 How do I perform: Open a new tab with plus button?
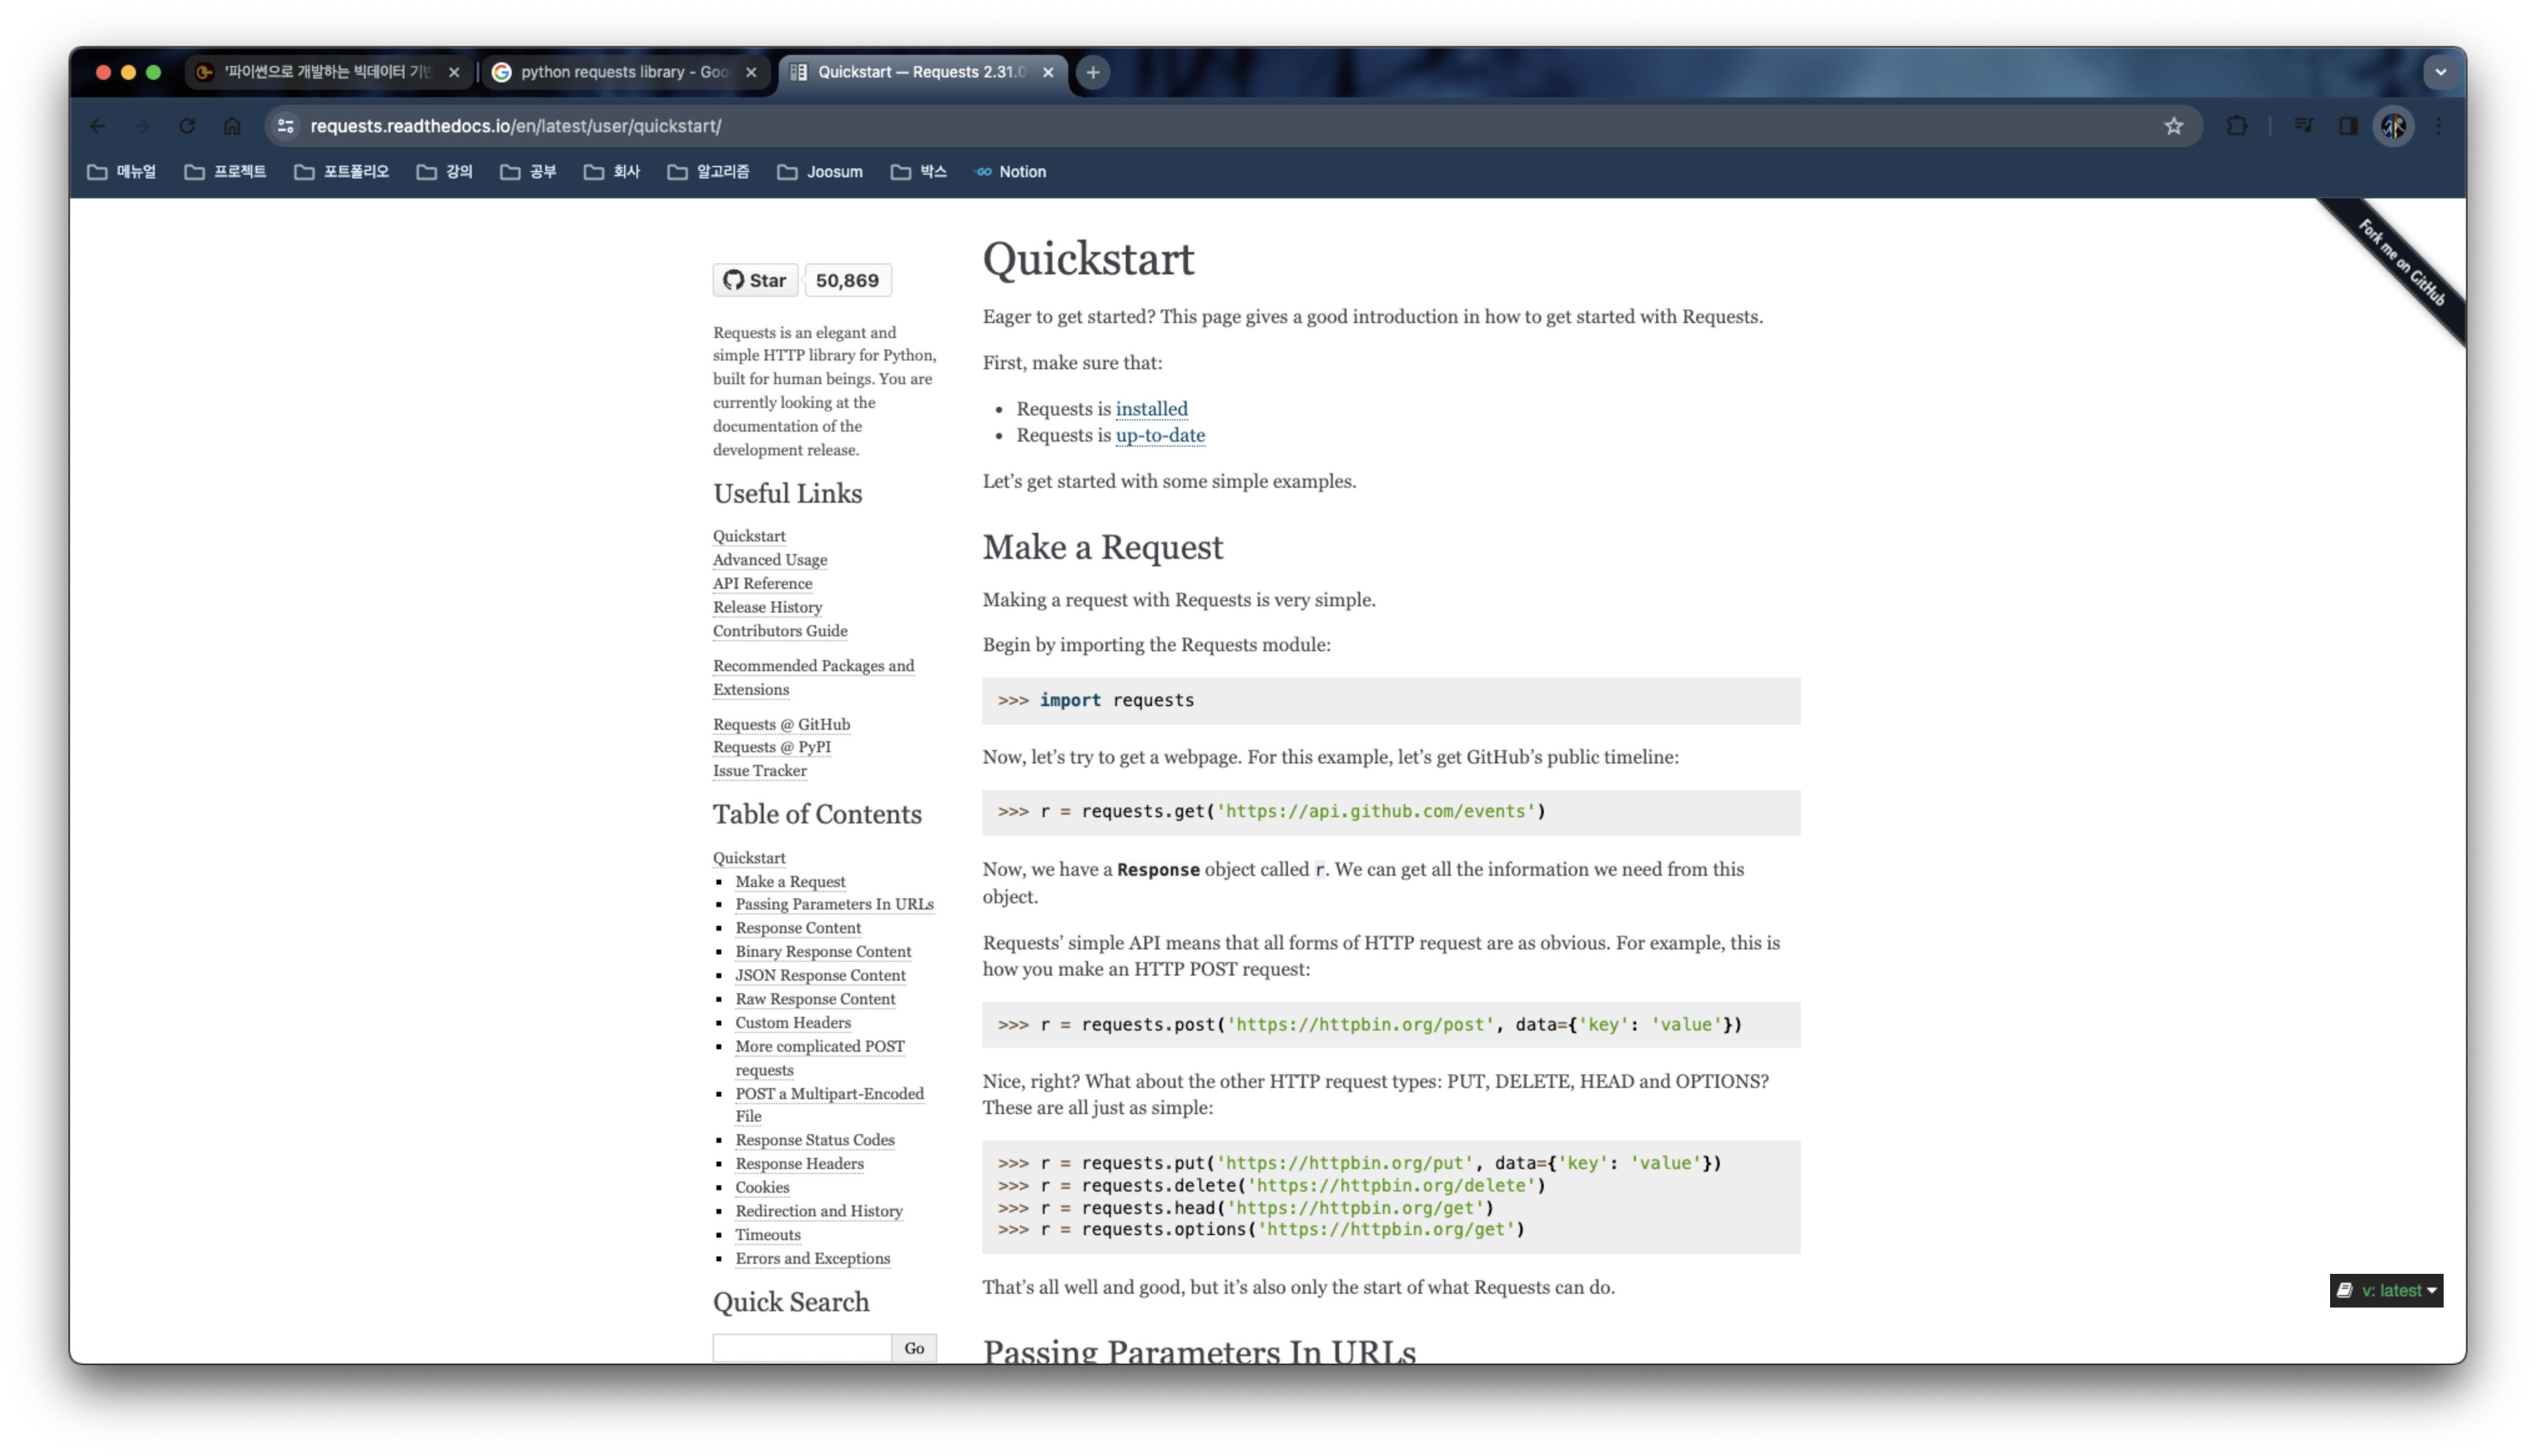click(1093, 72)
